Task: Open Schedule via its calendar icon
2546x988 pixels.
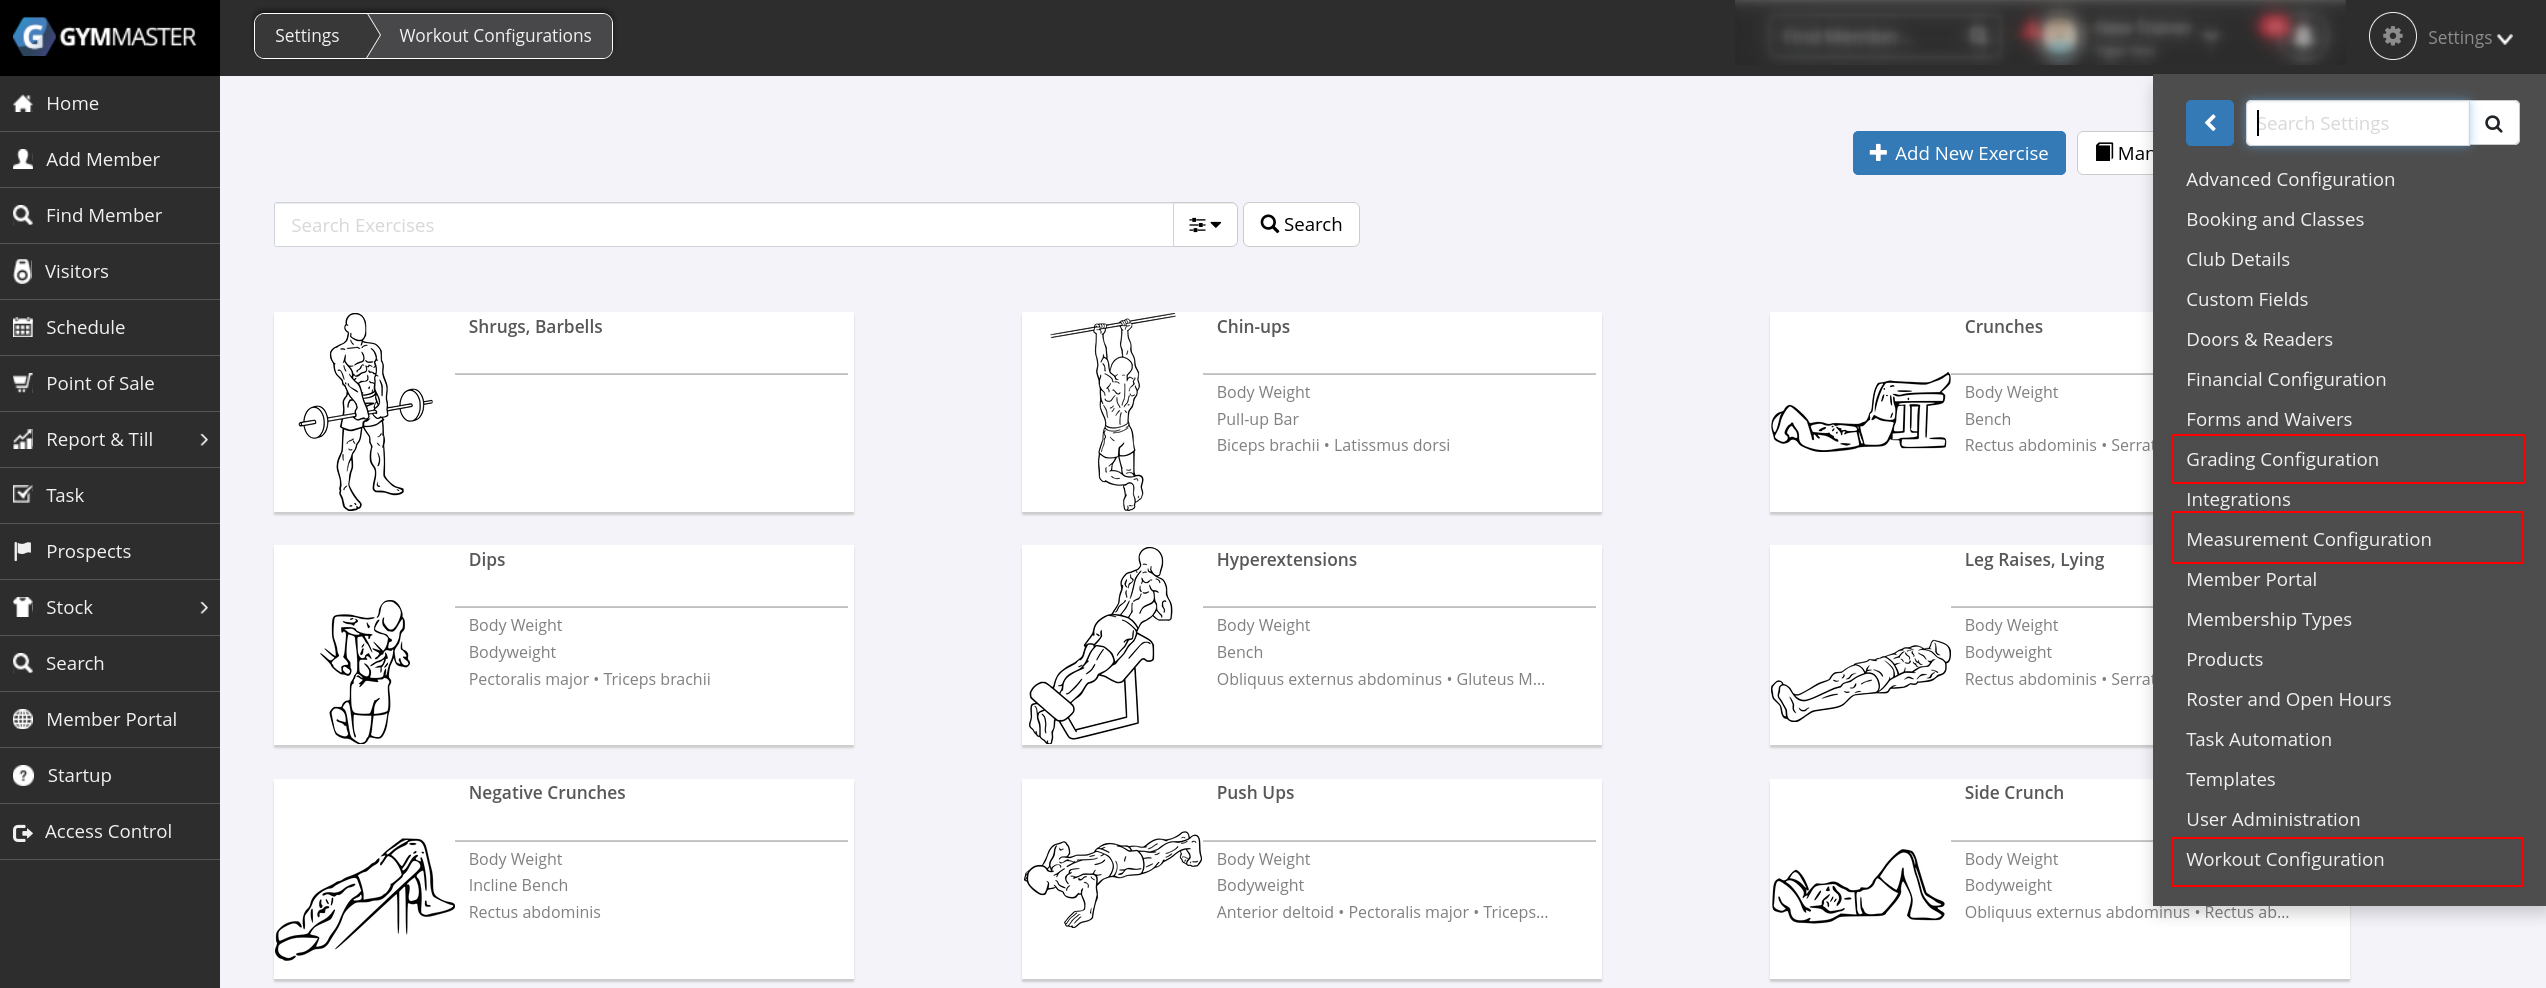Action: point(23,328)
